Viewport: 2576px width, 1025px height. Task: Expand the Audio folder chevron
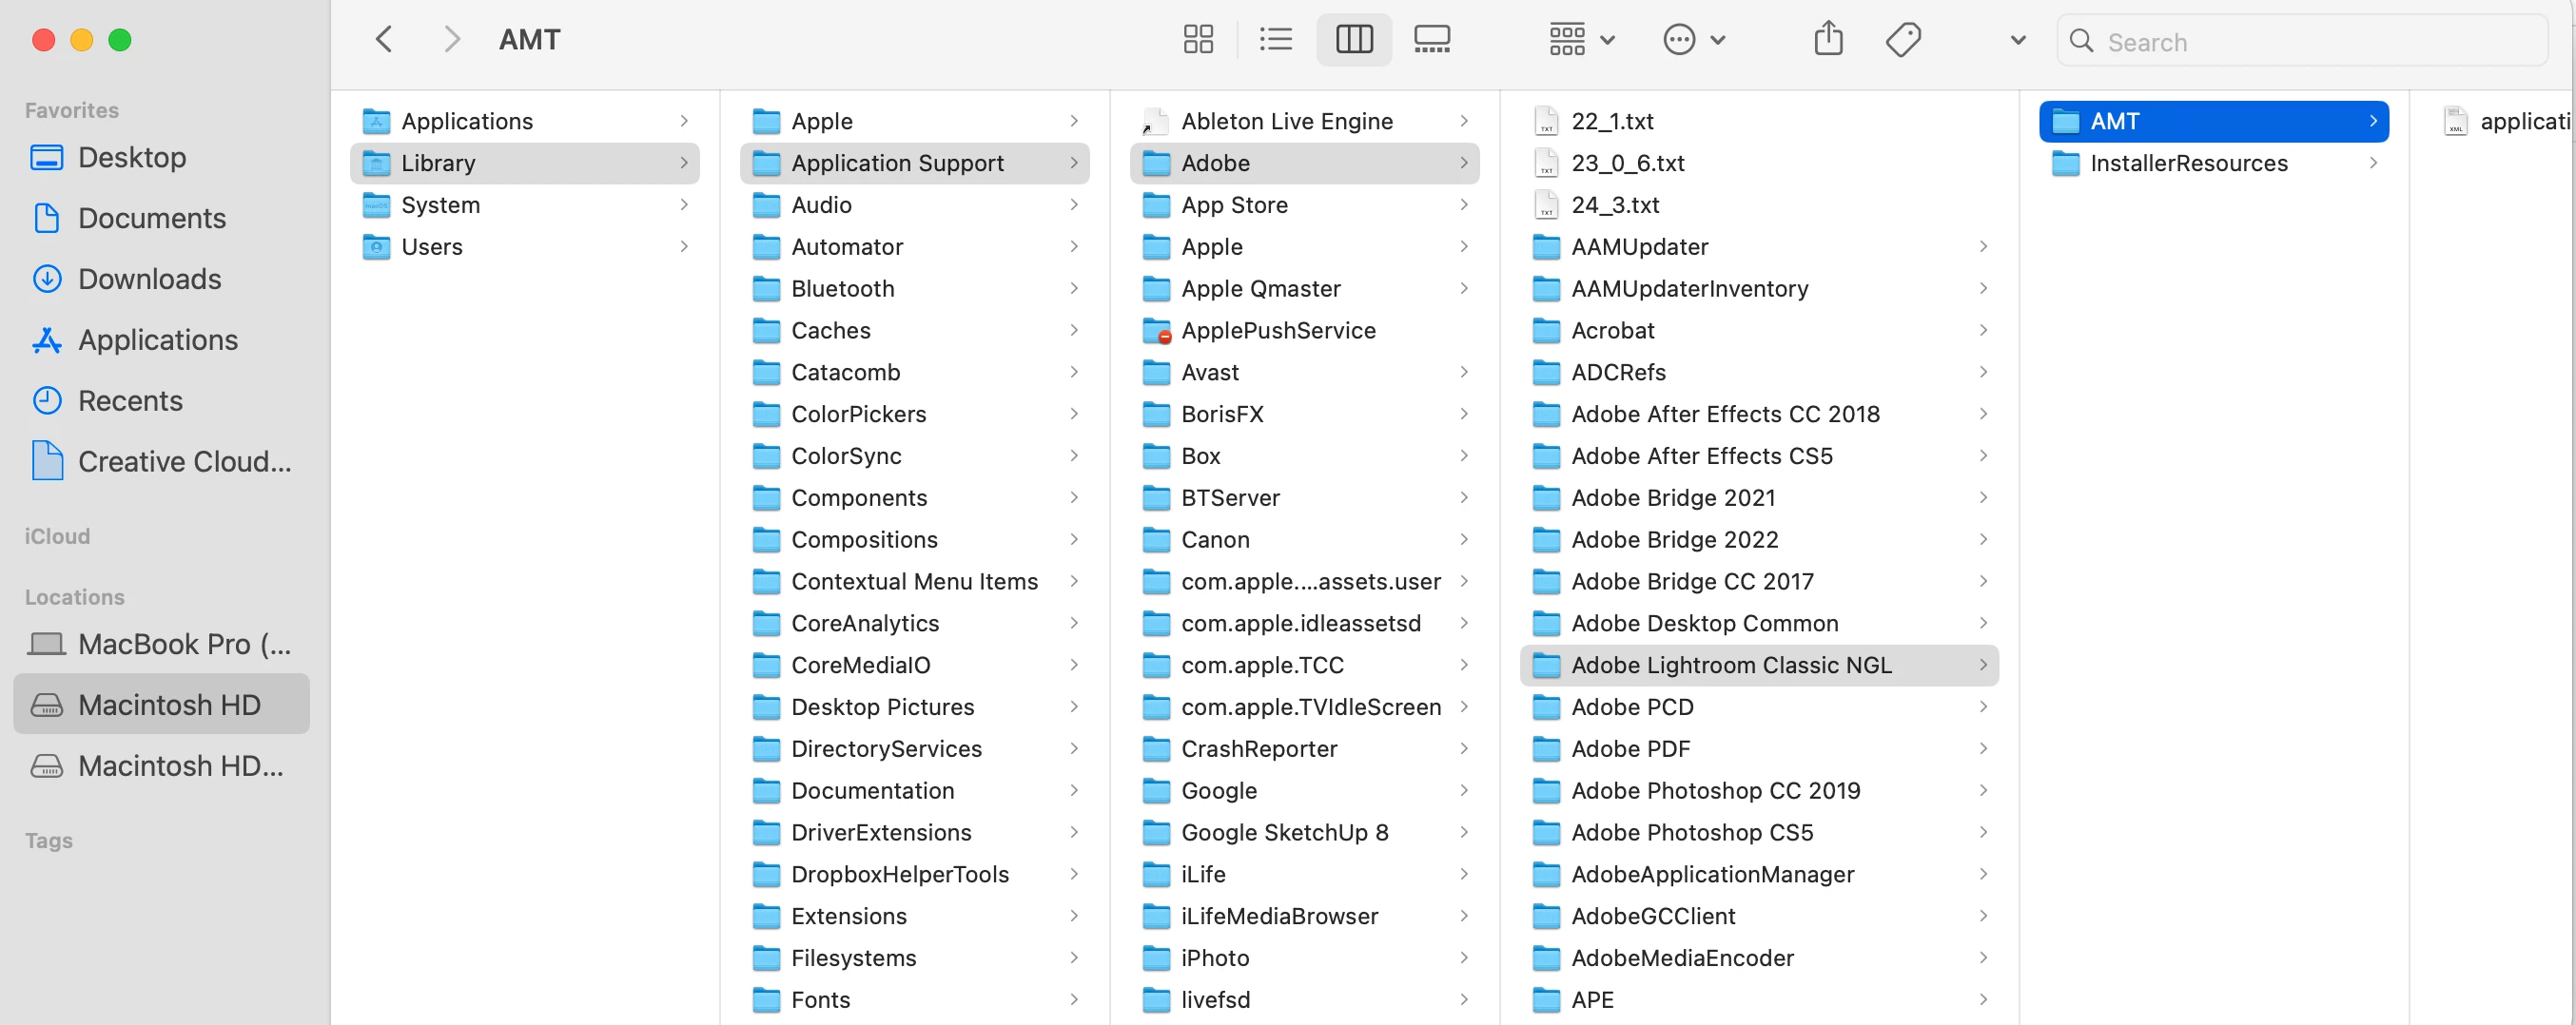click(1074, 205)
